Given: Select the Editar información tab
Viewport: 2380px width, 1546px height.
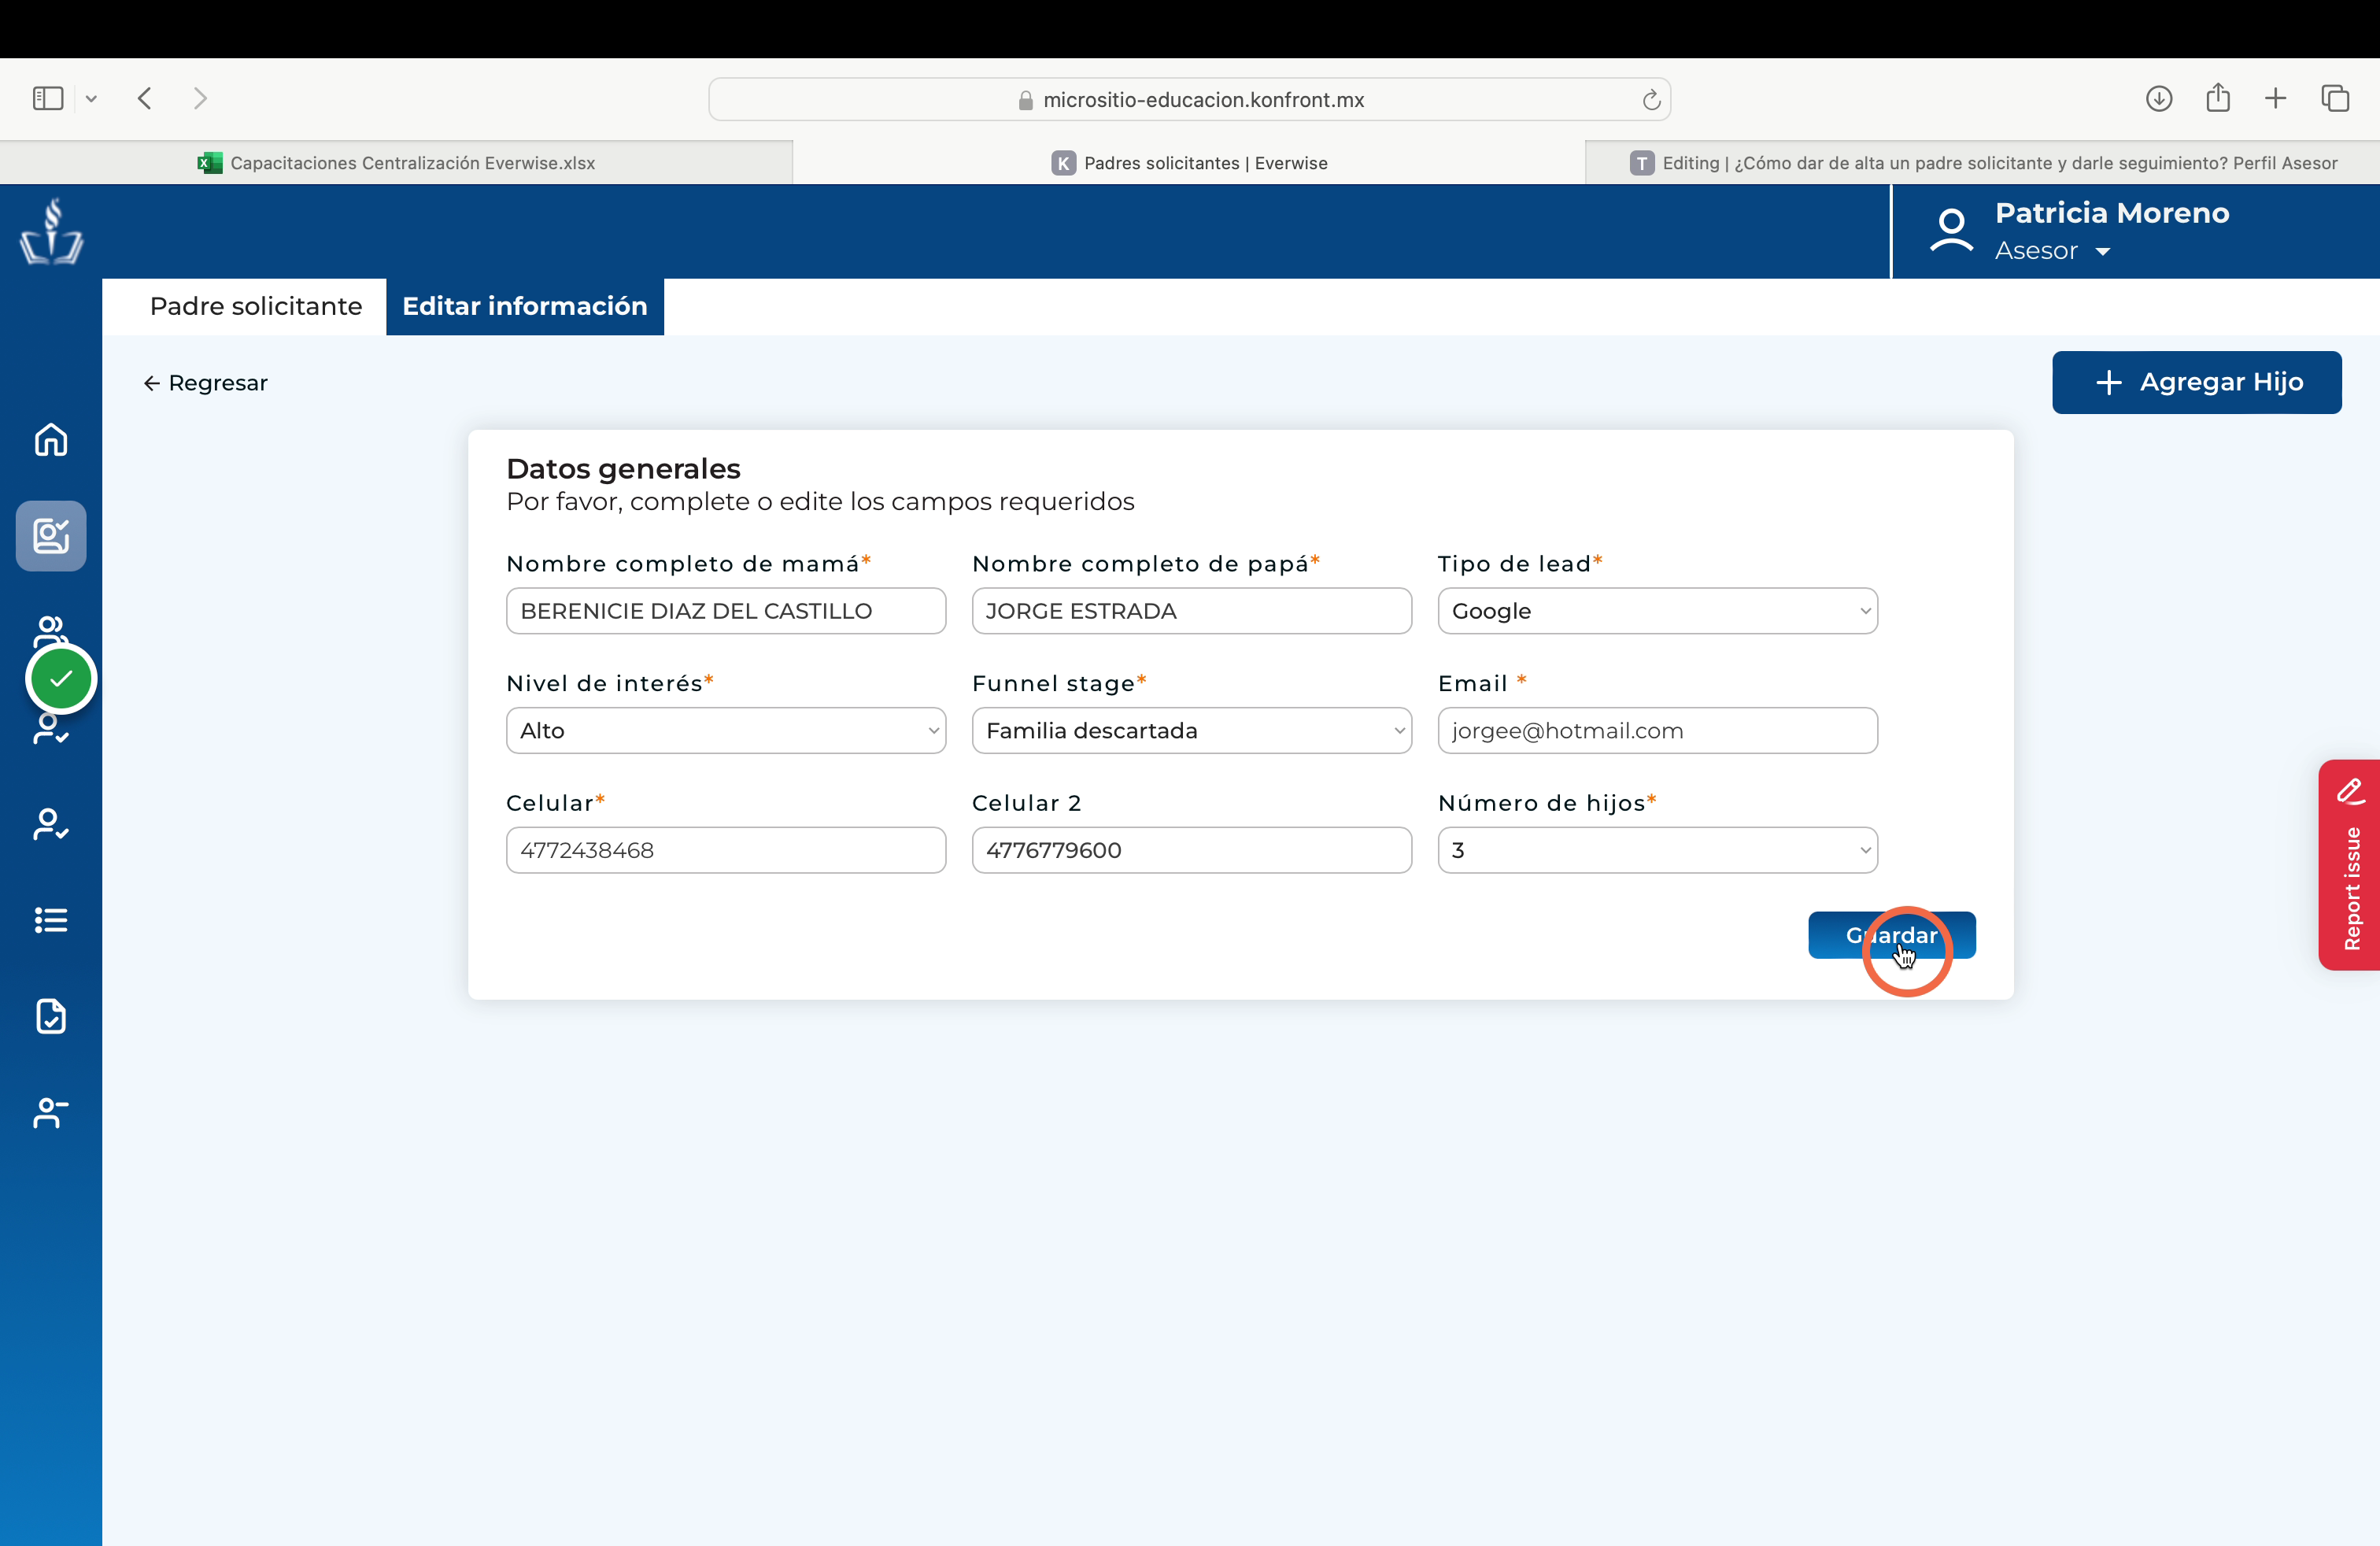Looking at the screenshot, I should tap(525, 306).
